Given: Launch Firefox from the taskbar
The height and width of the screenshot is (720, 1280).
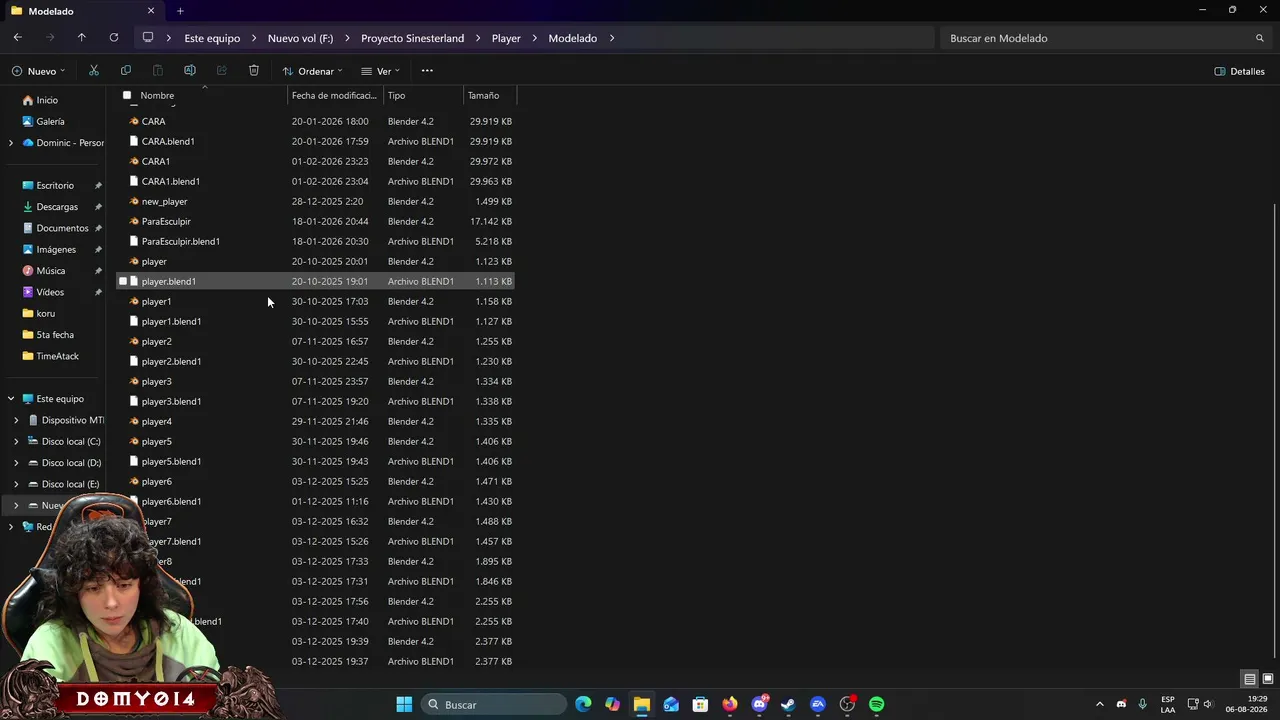Looking at the screenshot, I should [730, 705].
